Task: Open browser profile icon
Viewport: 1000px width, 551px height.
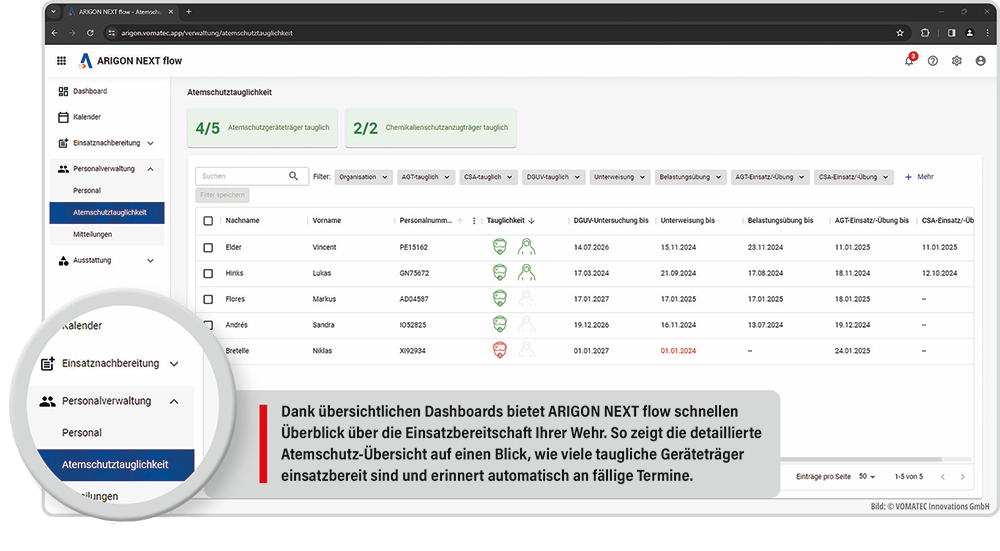Action: coord(969,33)
